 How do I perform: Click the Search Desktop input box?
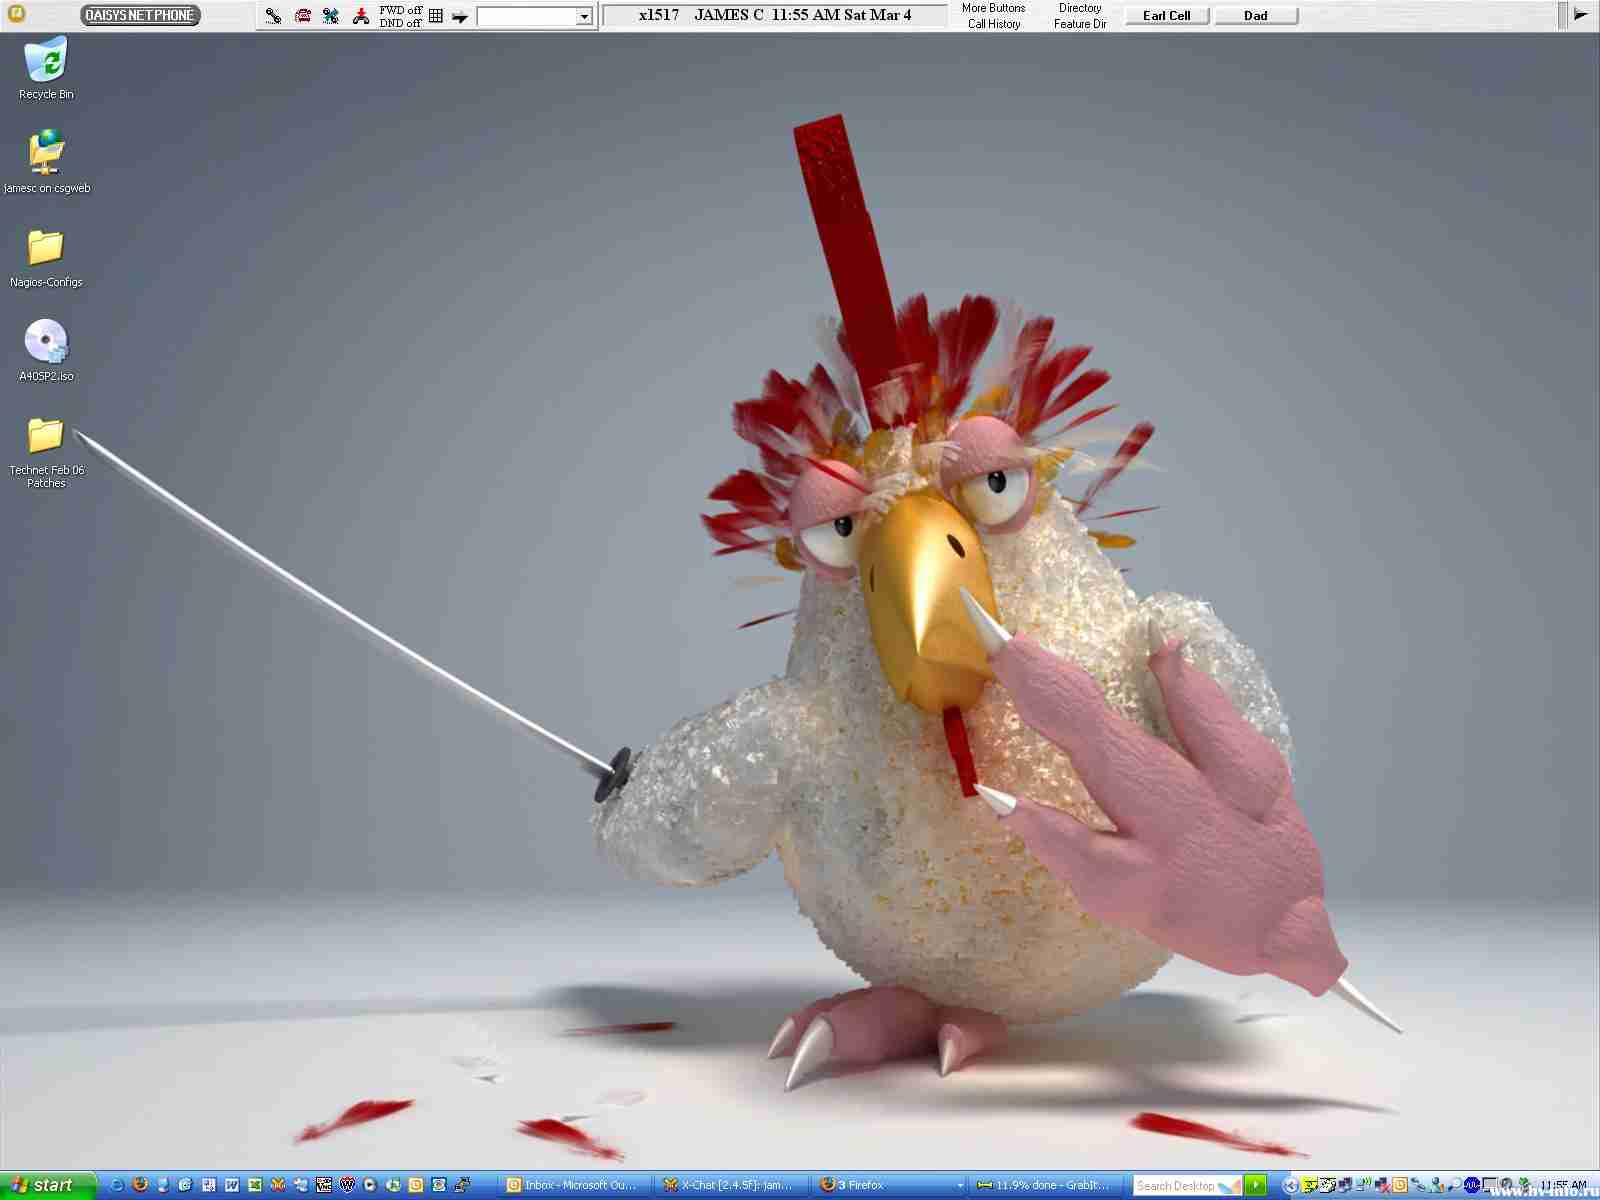[1187, 1185]
